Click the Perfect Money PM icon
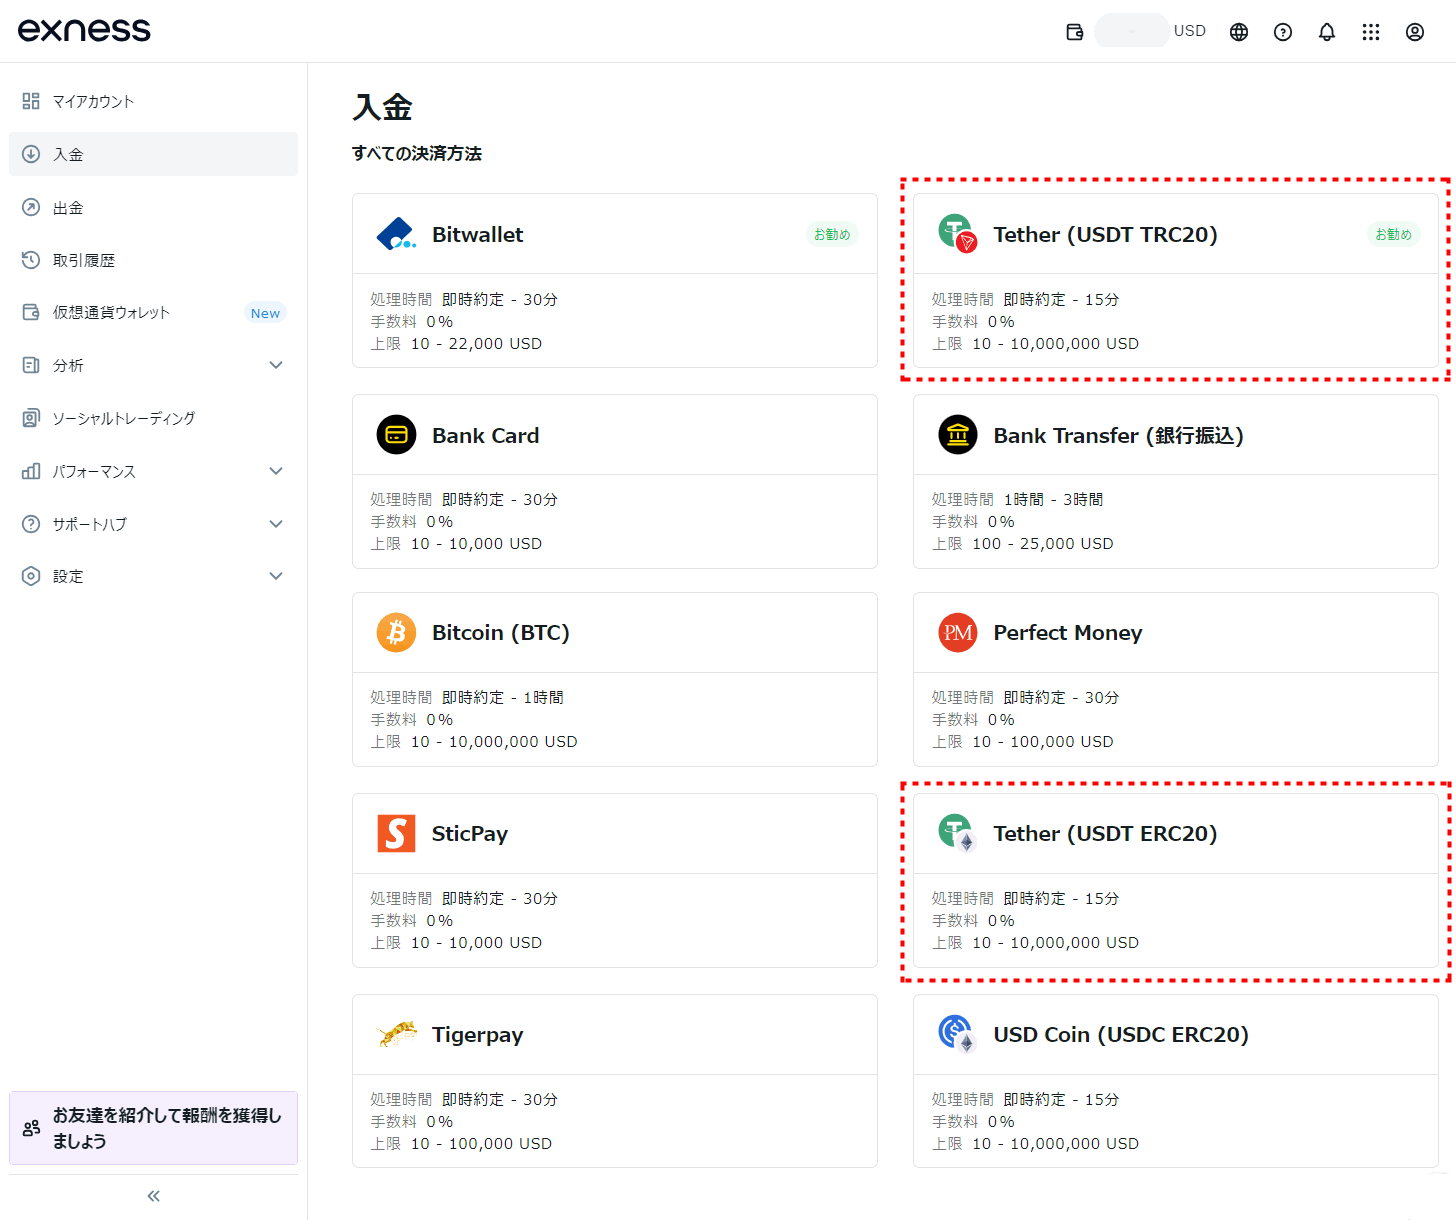Viewport: 1456px width, 1220px height. (958, 633)
